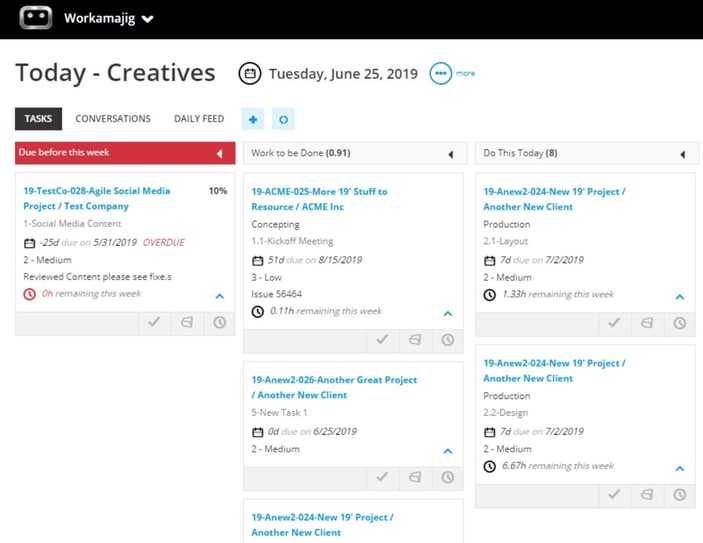The height and width of the screenshot is (543, 703).
Task: Click the blue refresh button
Action: click(x=283, y=119)
